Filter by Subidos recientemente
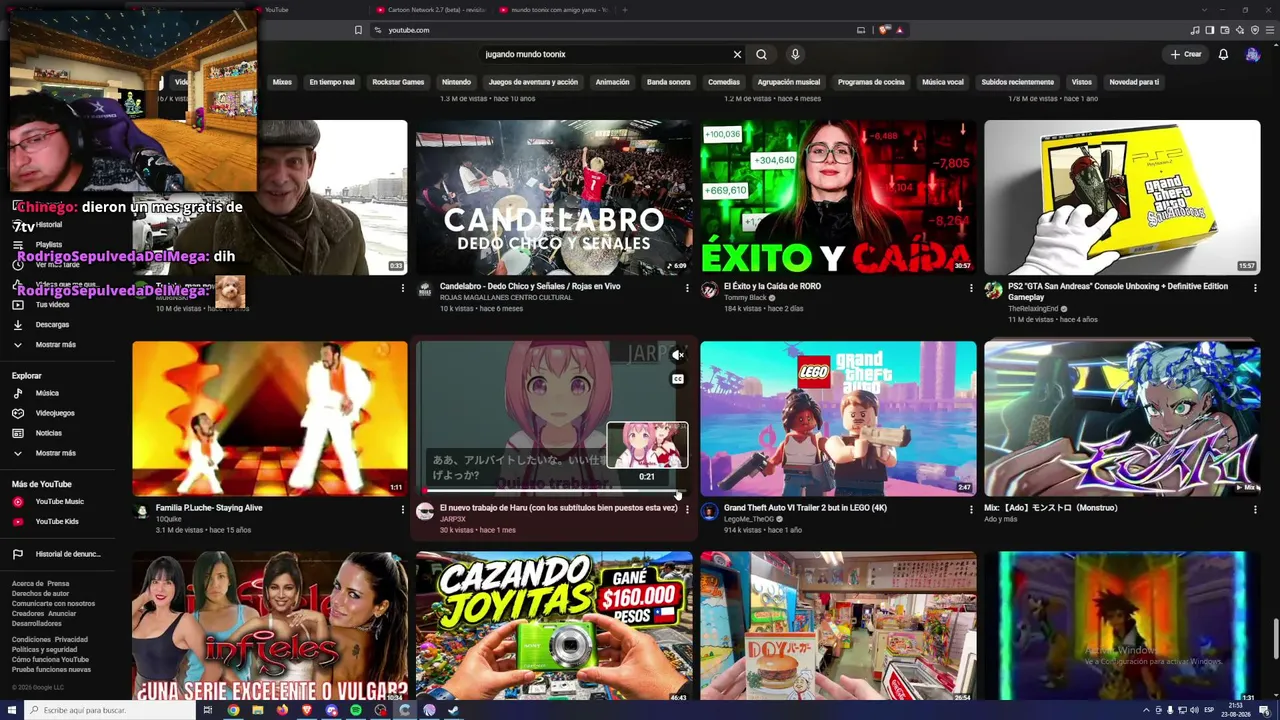Screen dimensions: 1280x720 [x=1017, y=82]
